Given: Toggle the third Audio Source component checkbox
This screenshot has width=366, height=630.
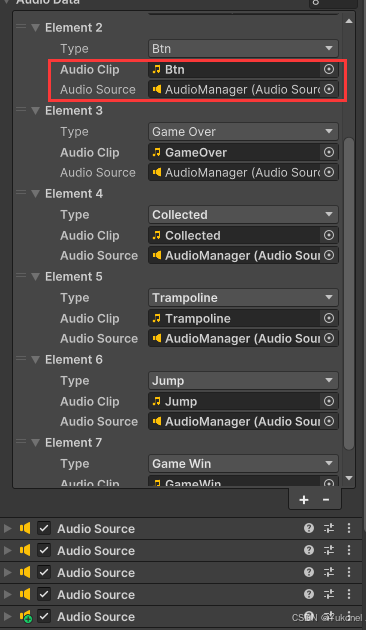Looking at the screenshot, I should pyautogui.click(x=44, y=572).
